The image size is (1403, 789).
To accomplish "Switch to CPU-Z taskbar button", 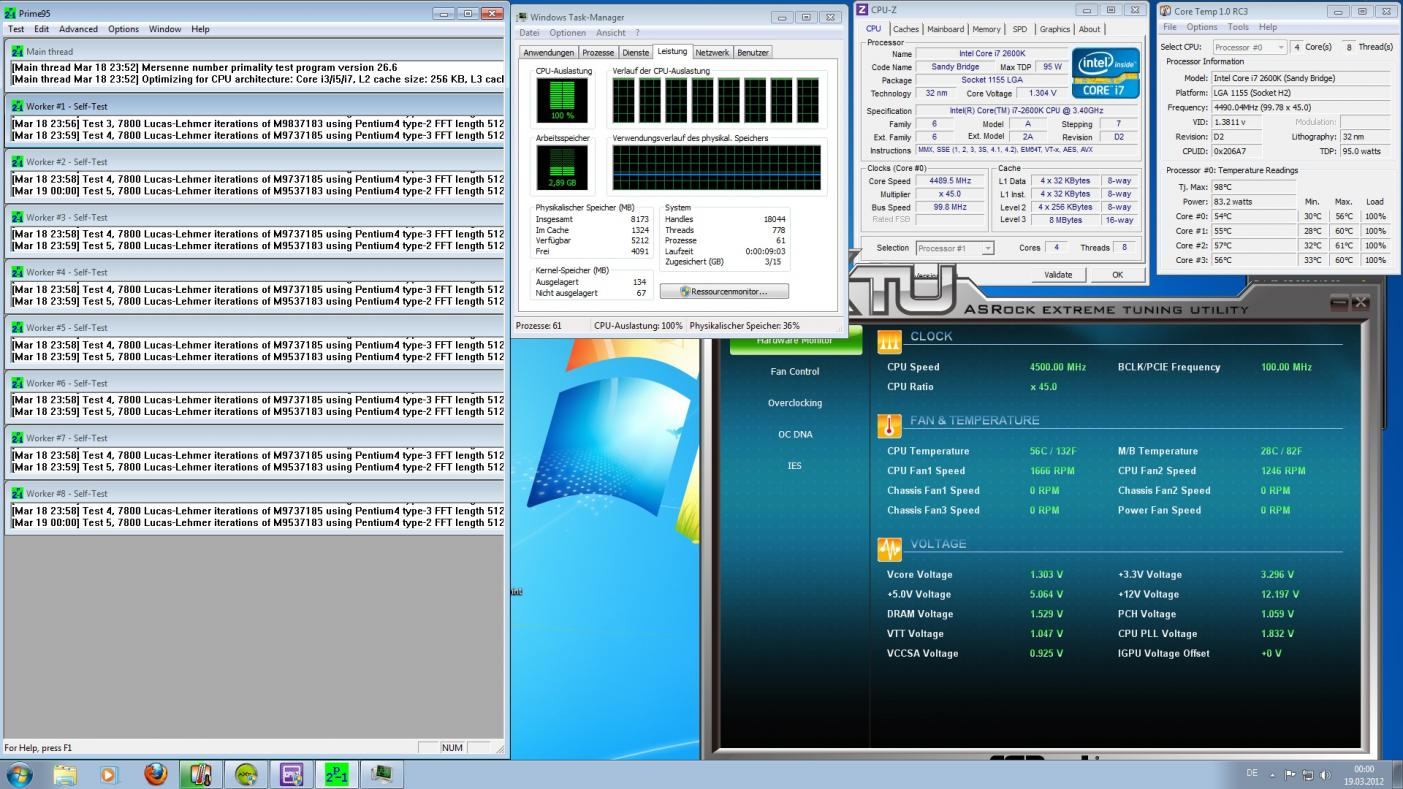I will pos(291,774).
